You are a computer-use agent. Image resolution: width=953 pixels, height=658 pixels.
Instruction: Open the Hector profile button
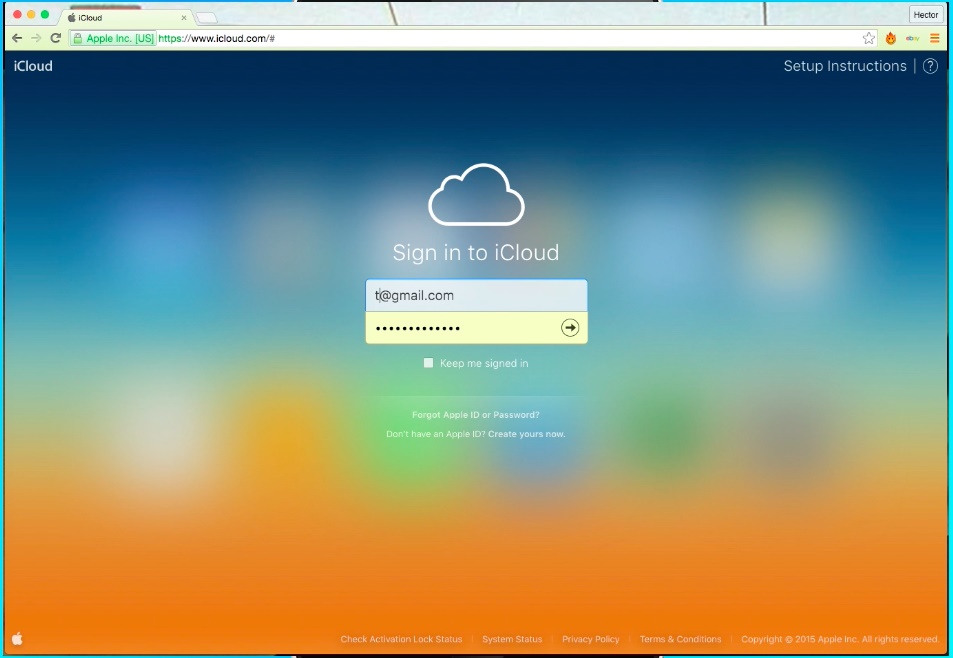(926, 15)
